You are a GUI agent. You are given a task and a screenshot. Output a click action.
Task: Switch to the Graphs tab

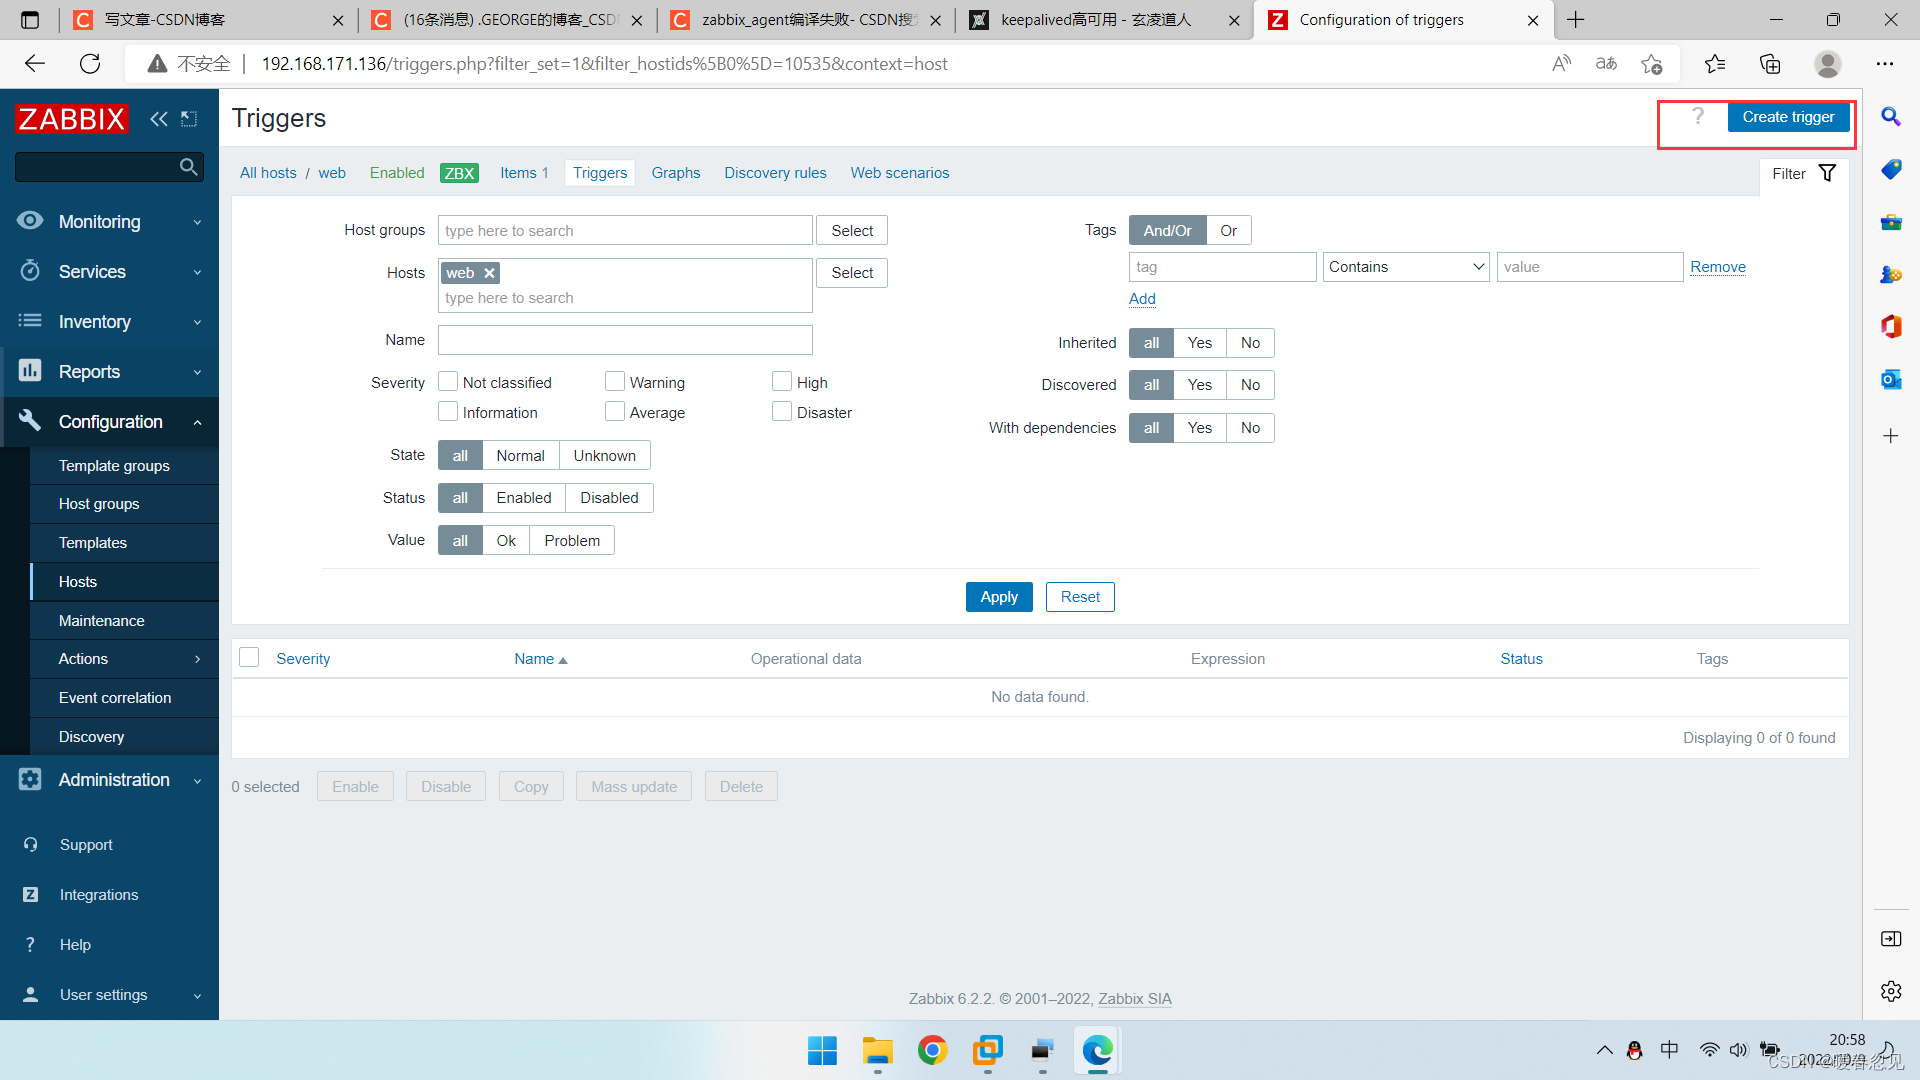[x=675, y=173]
